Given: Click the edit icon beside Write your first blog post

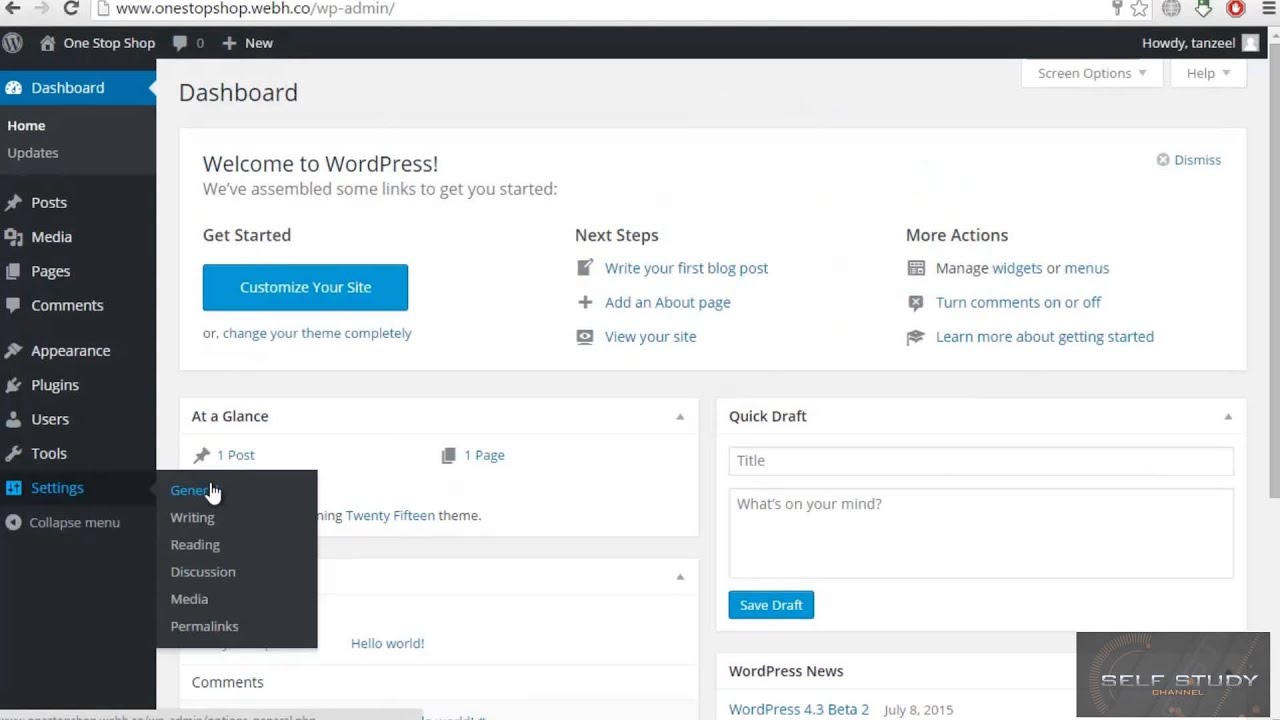Looking at the screenshot, I should (x=585, y=268).
